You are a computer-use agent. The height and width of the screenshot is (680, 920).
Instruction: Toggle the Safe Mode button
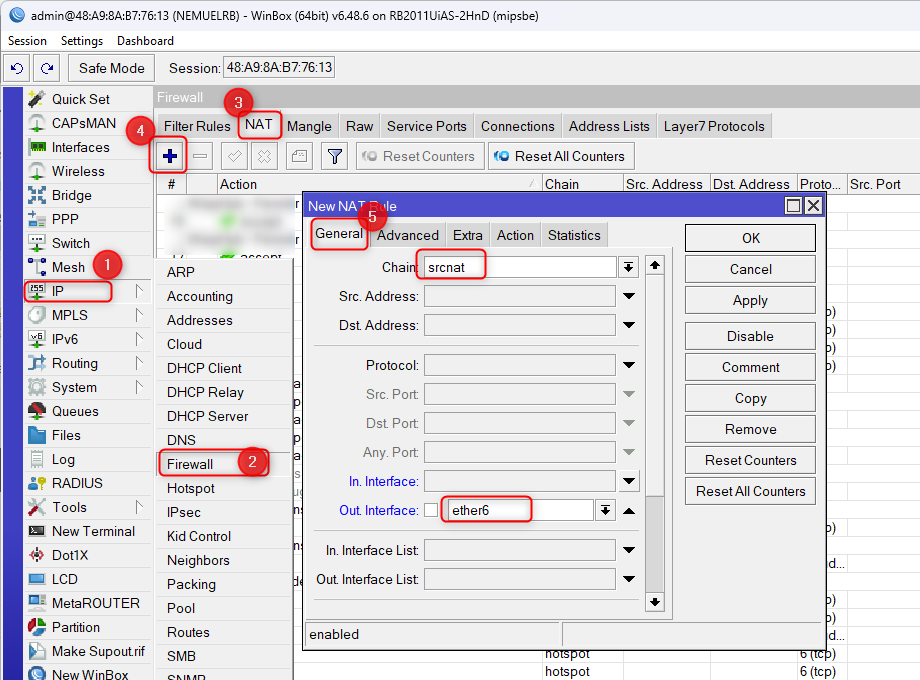pos(112,68)
